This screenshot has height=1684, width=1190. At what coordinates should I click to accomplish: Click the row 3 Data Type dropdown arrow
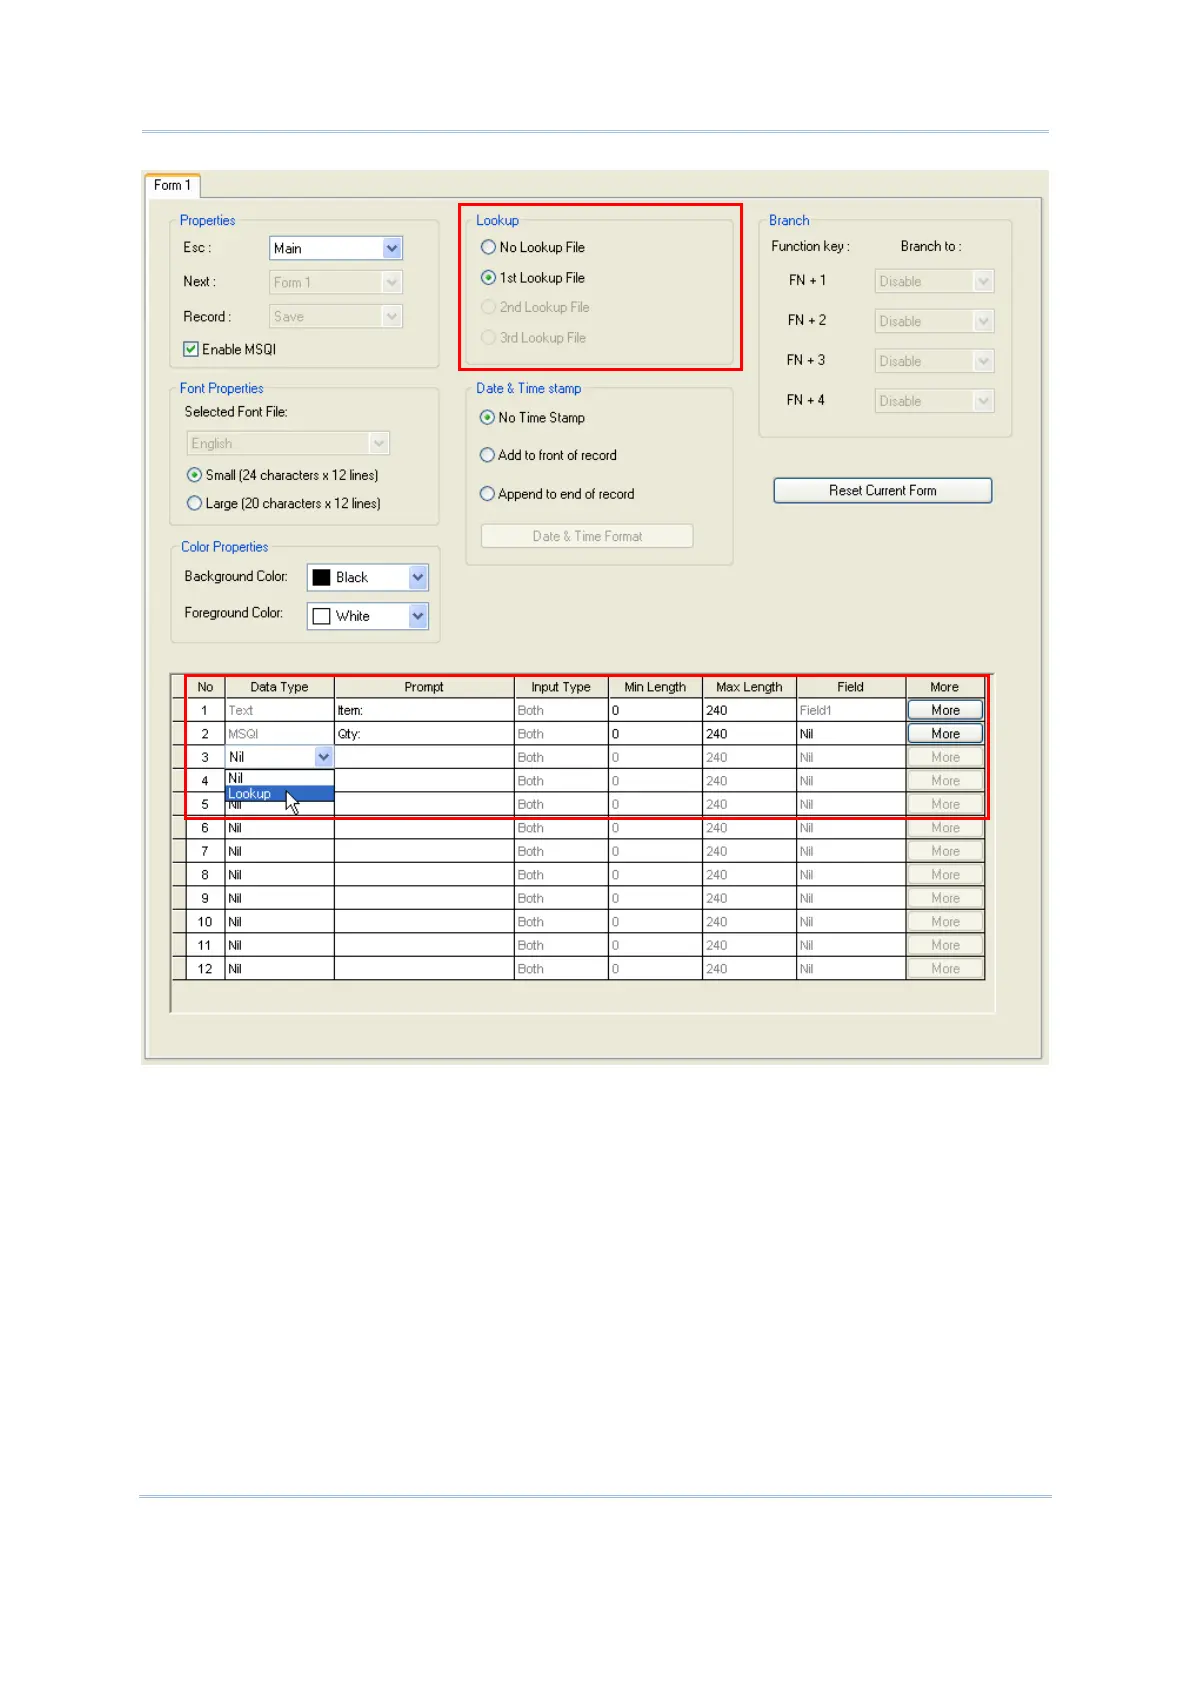324,757
